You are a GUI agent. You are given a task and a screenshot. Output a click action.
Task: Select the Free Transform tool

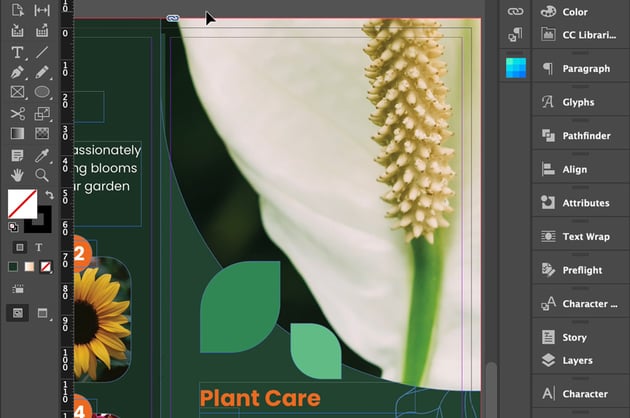42,114
